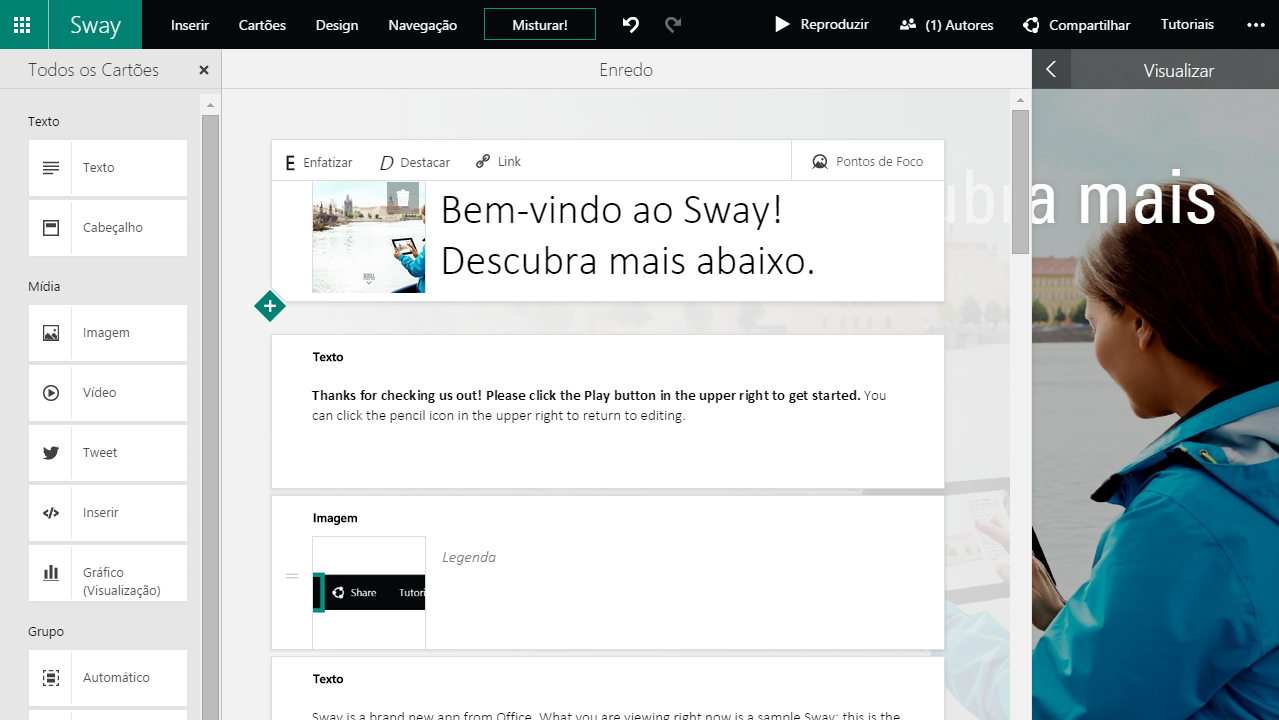Add a Tweet card
The height and width of the screenshot is (720, 1279).
click(x=108, y=453)
